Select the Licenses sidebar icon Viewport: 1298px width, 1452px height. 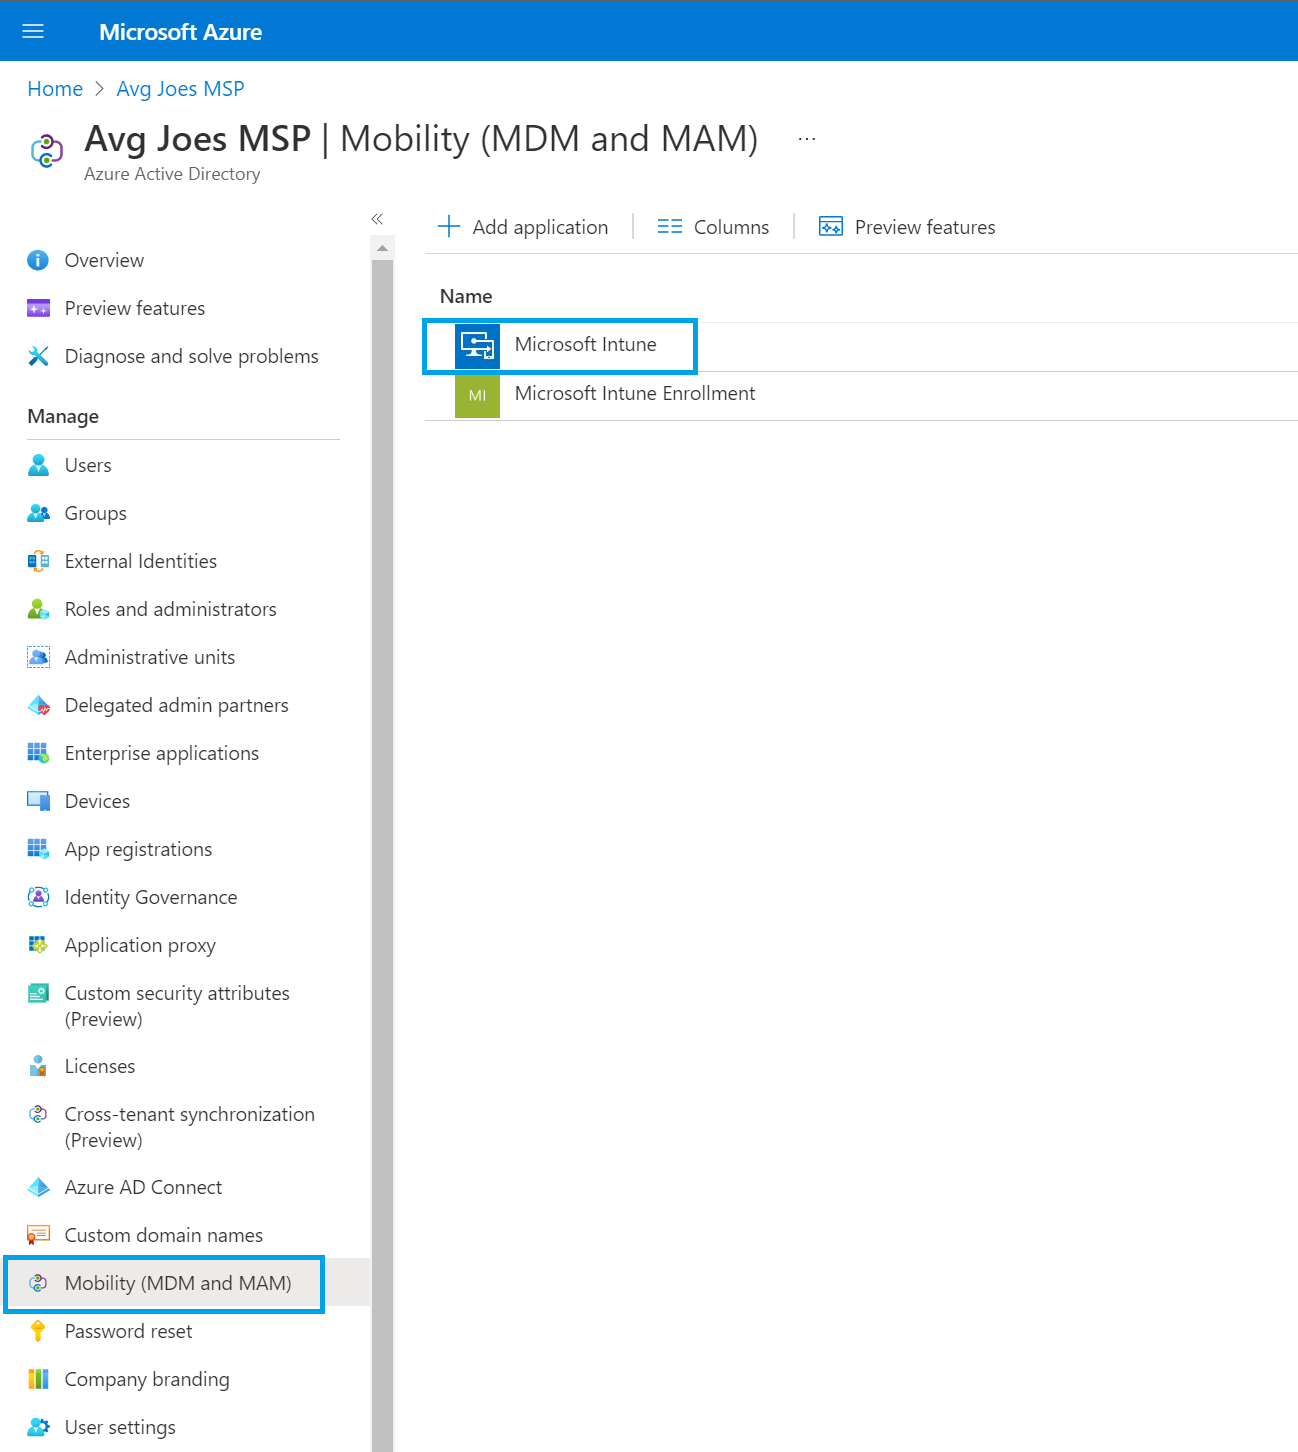click(38, 1066)
